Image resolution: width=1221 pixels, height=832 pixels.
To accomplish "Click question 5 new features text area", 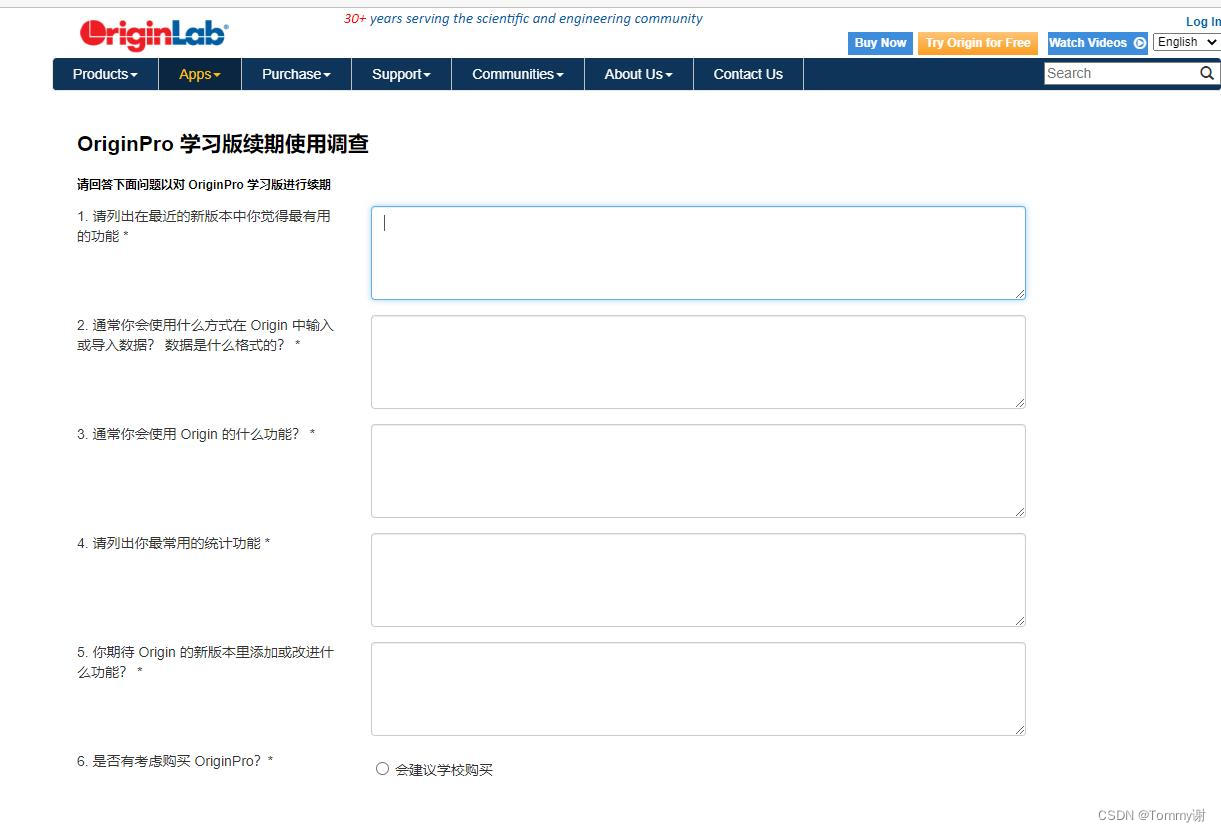I will pos(698,689).
